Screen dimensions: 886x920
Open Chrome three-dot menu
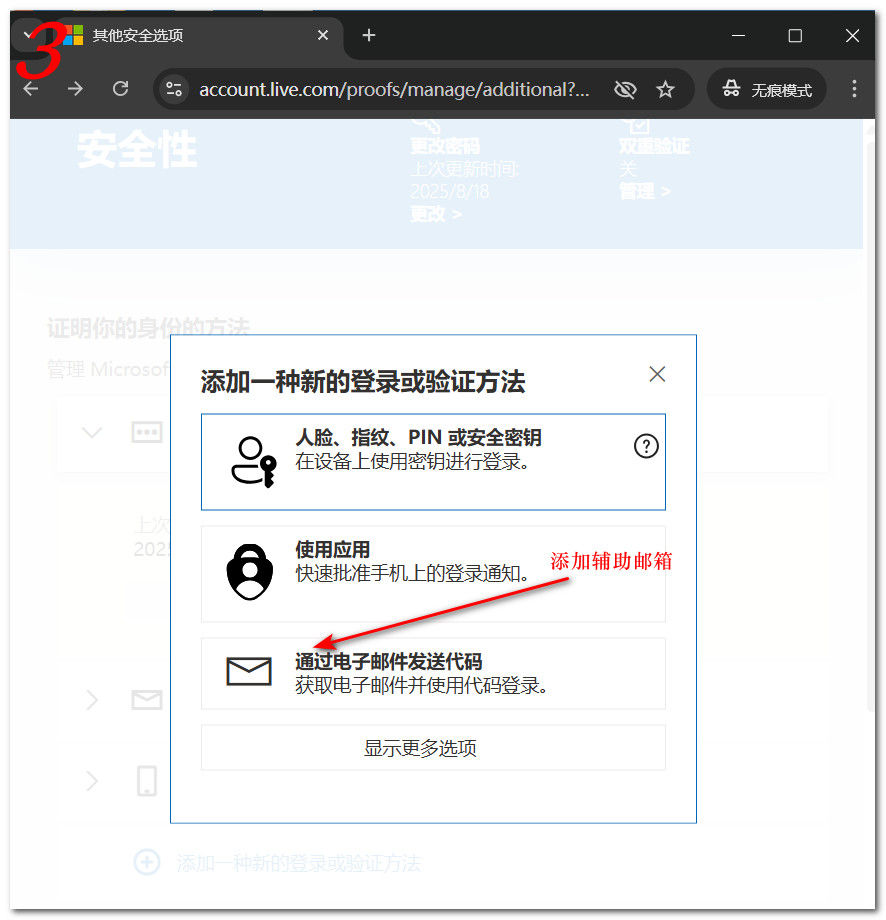(854, 89)
